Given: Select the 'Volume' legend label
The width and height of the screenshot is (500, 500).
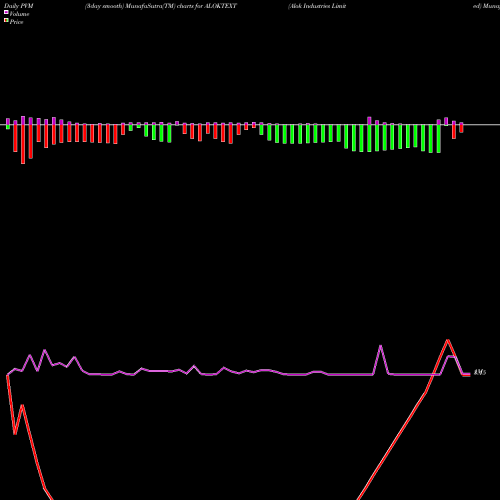Looking at the screenshot, I should pyautogui.click(x=19, y=14).
